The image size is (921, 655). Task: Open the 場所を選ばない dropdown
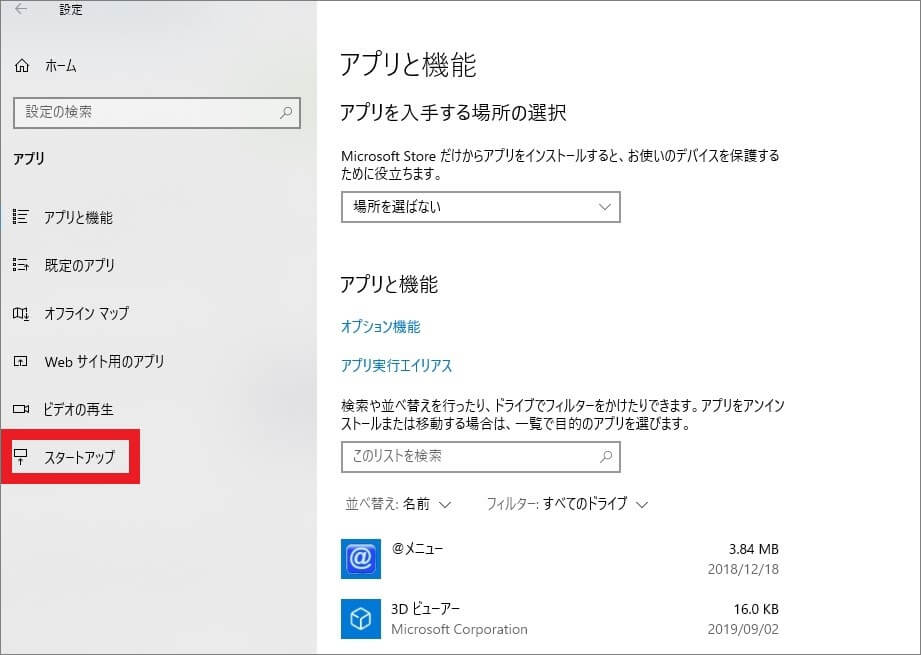480,207
